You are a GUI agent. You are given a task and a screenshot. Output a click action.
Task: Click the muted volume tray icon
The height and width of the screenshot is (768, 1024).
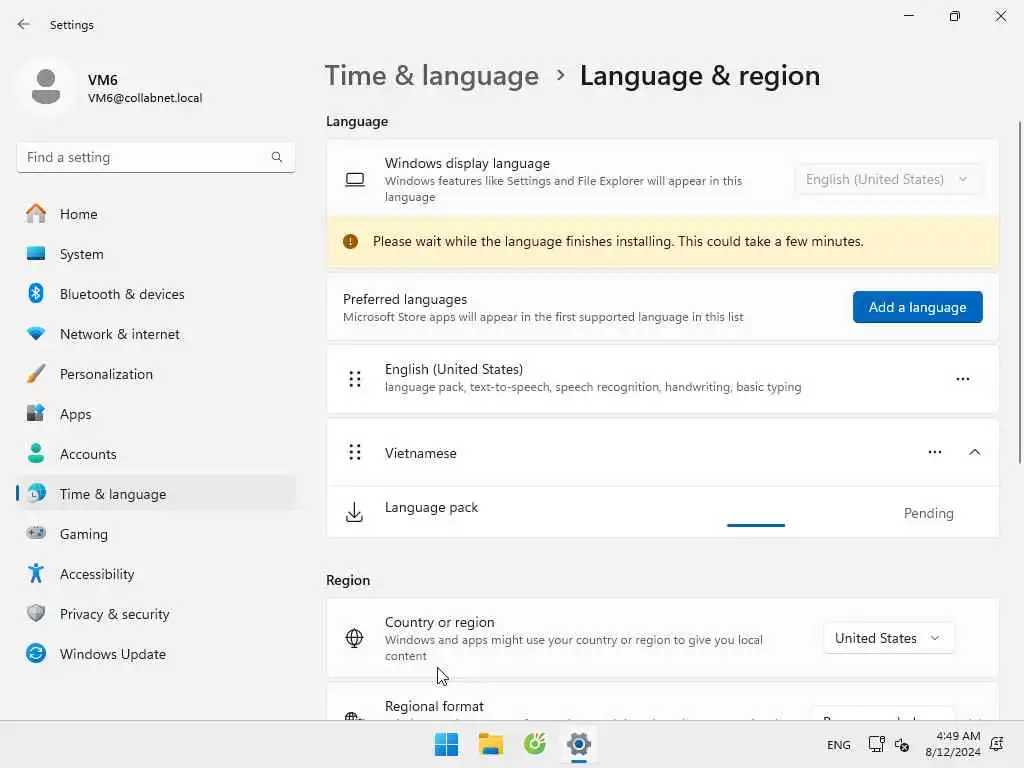(x=902, y=744)
